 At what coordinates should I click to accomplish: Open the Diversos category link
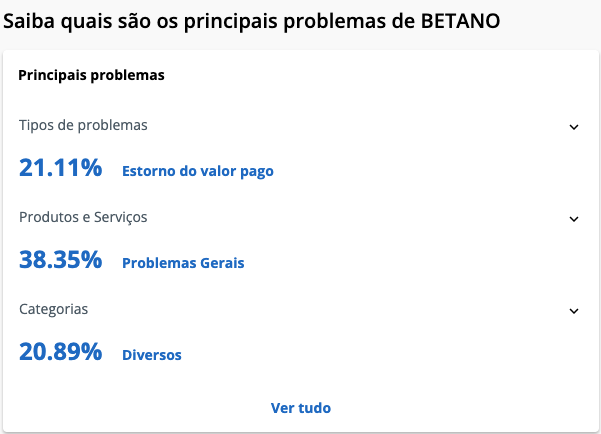pos(152,355)
